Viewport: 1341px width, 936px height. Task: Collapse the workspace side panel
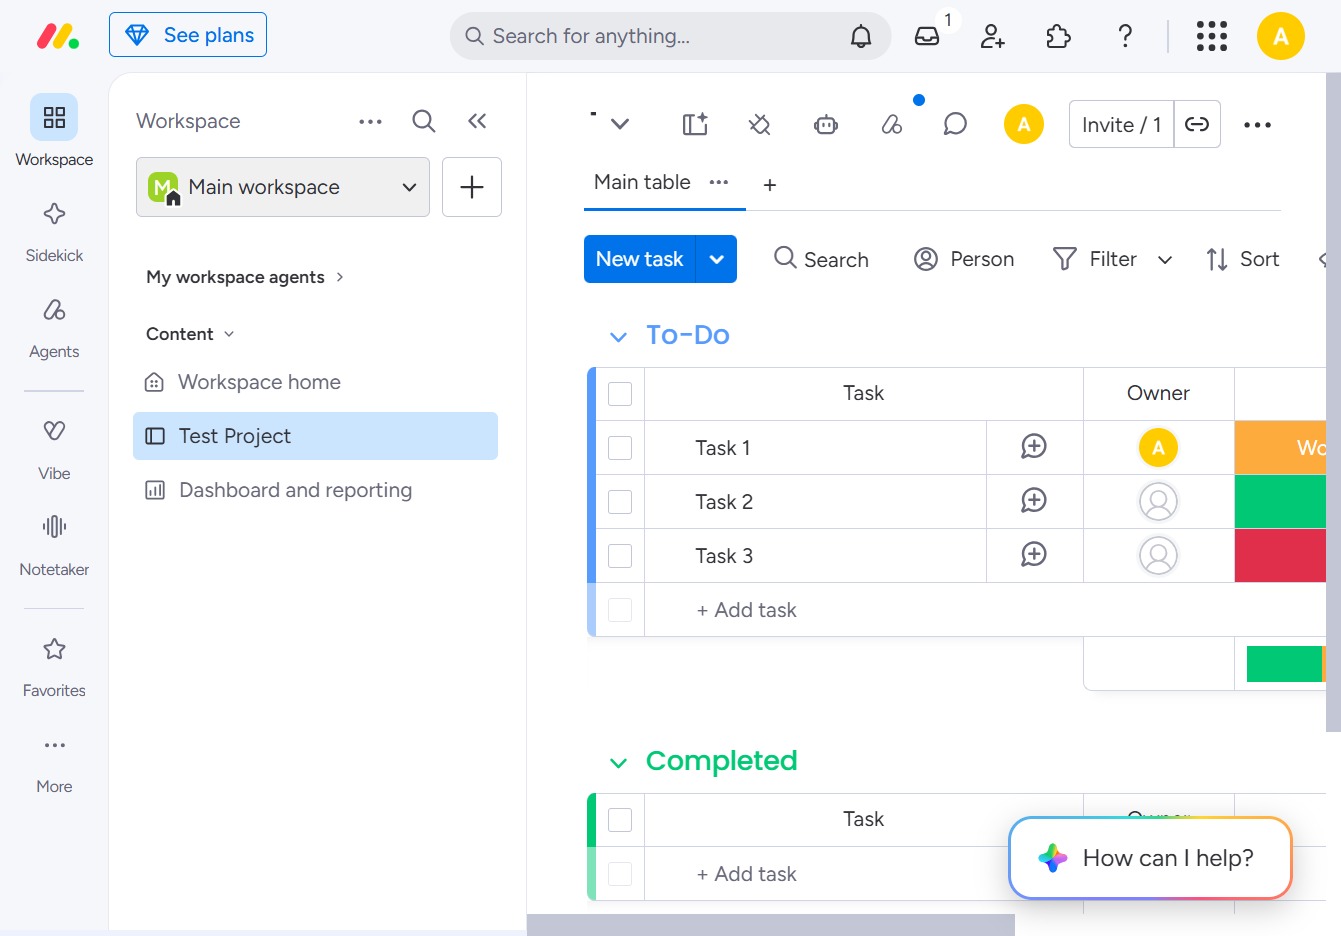tap(477, 121)
